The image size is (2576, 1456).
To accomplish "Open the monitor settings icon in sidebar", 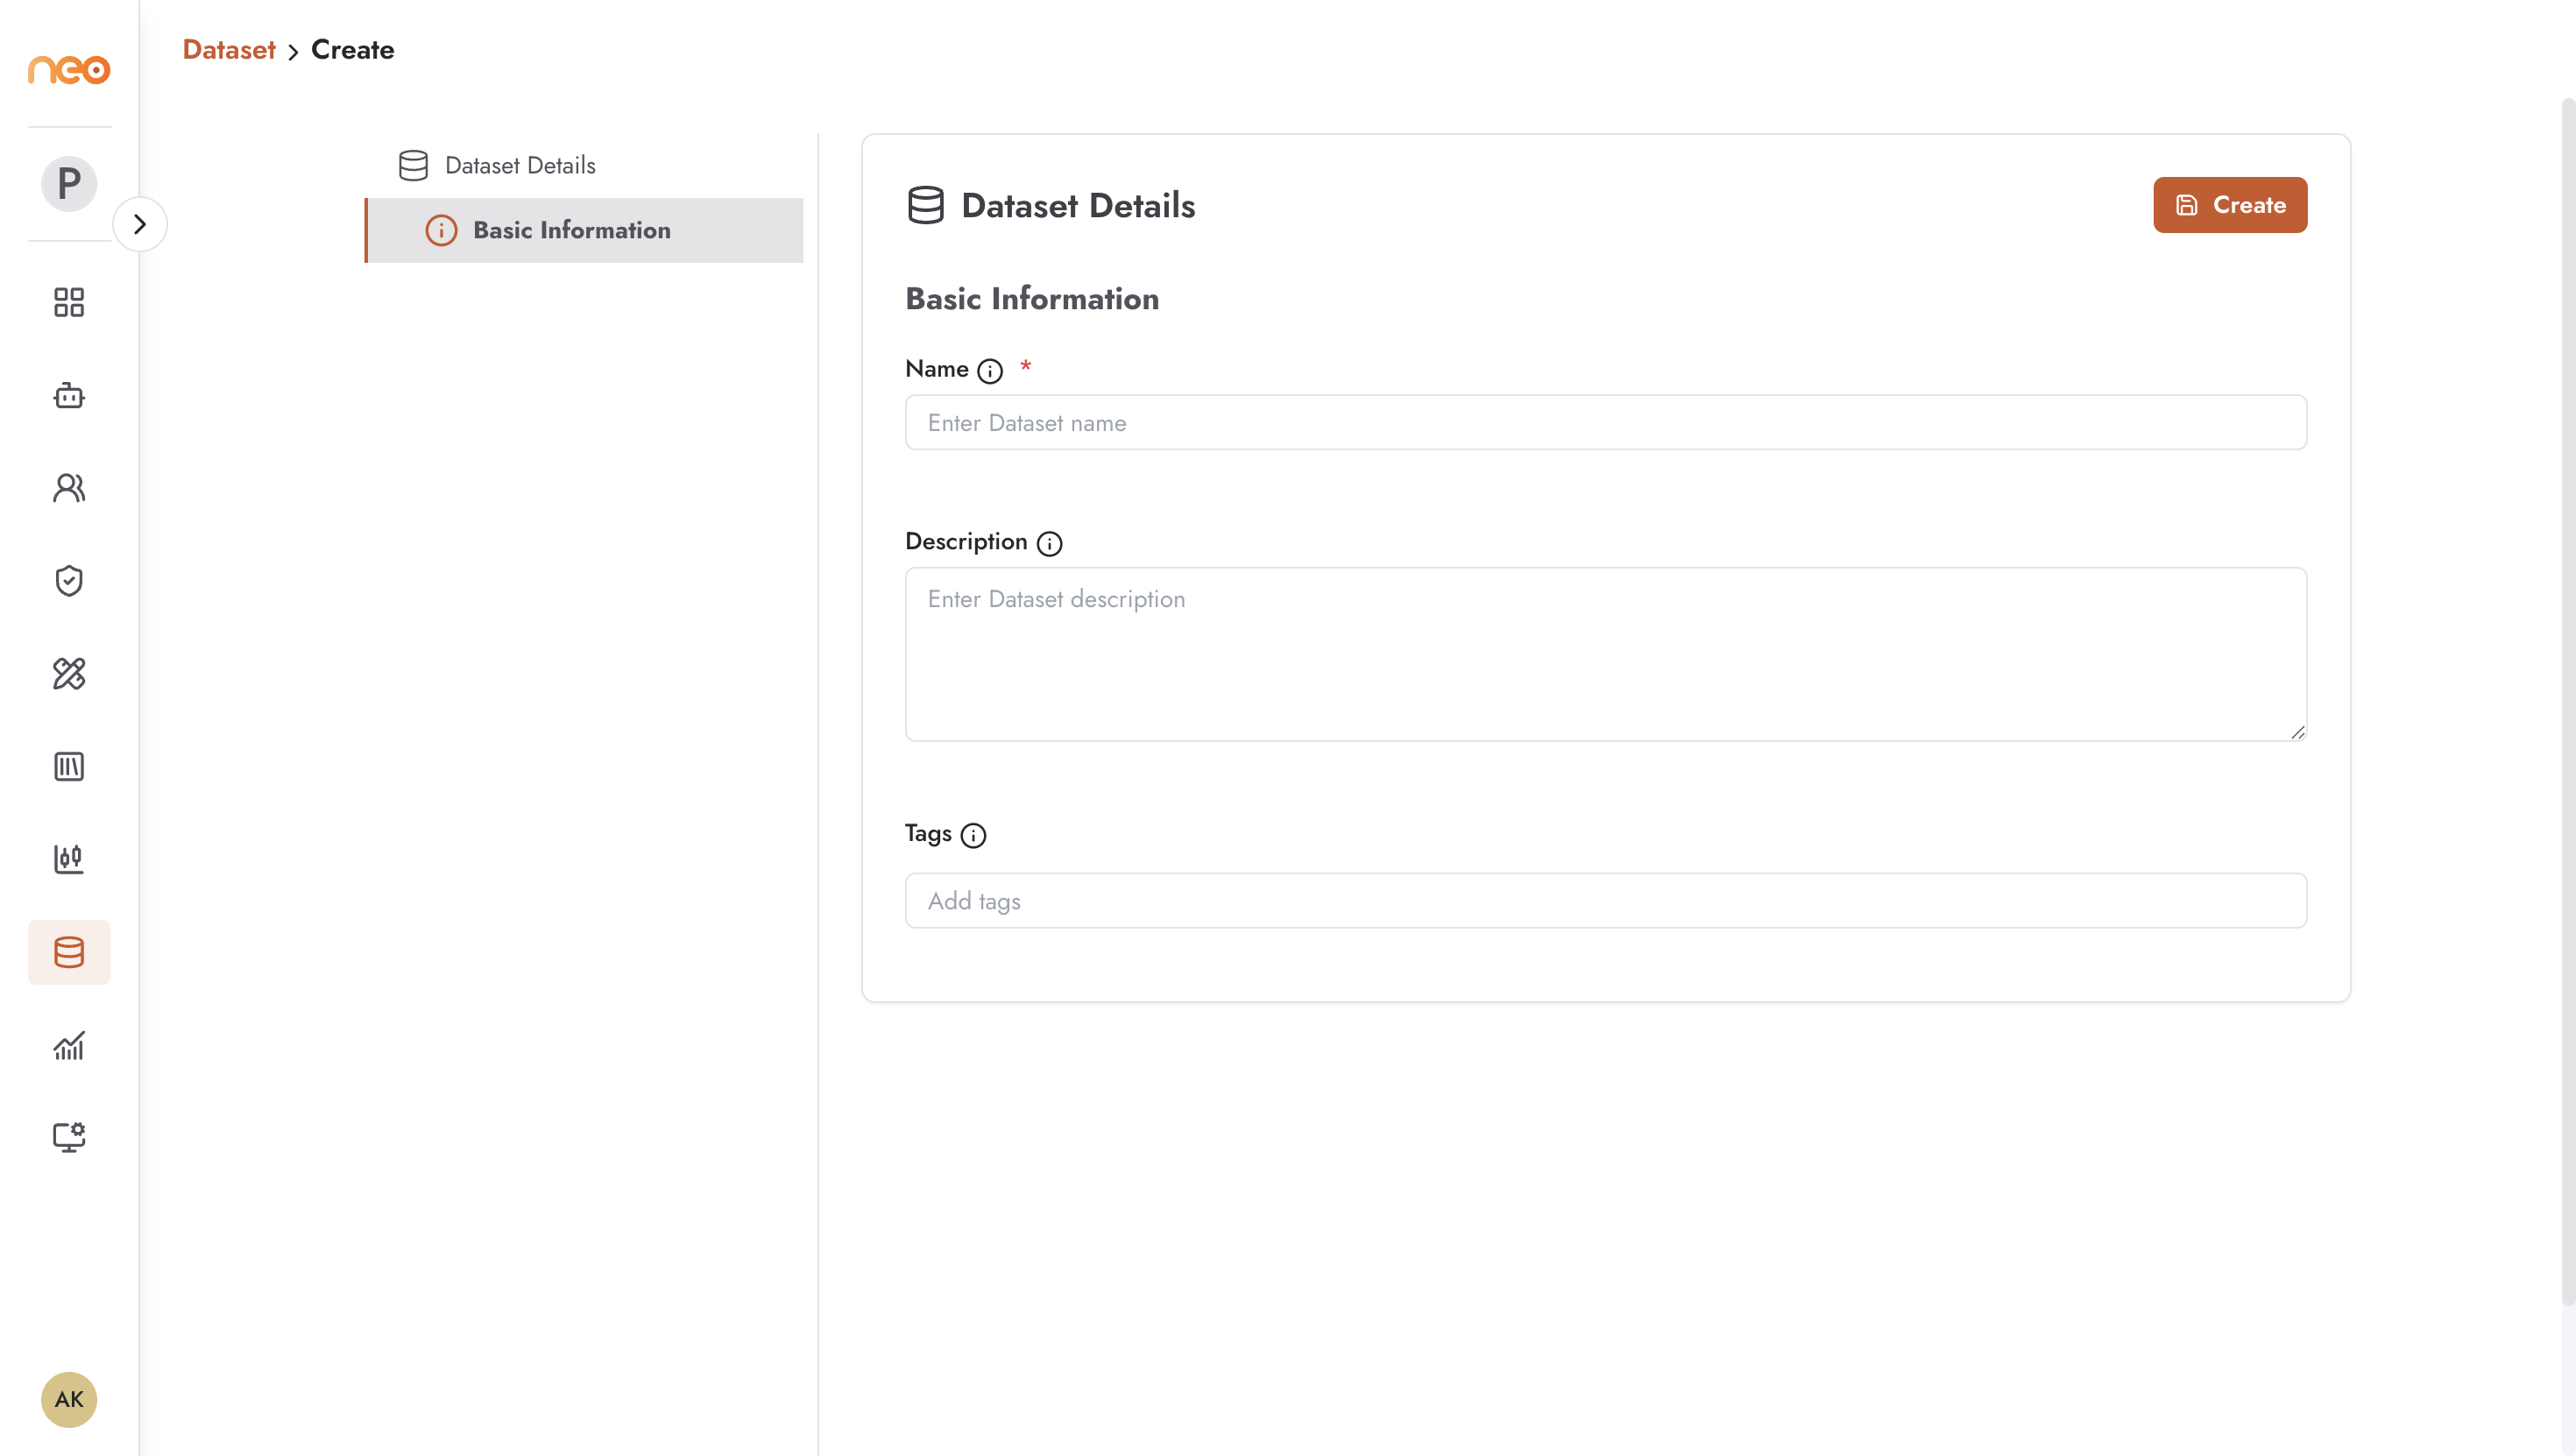I will [69, 1137].
